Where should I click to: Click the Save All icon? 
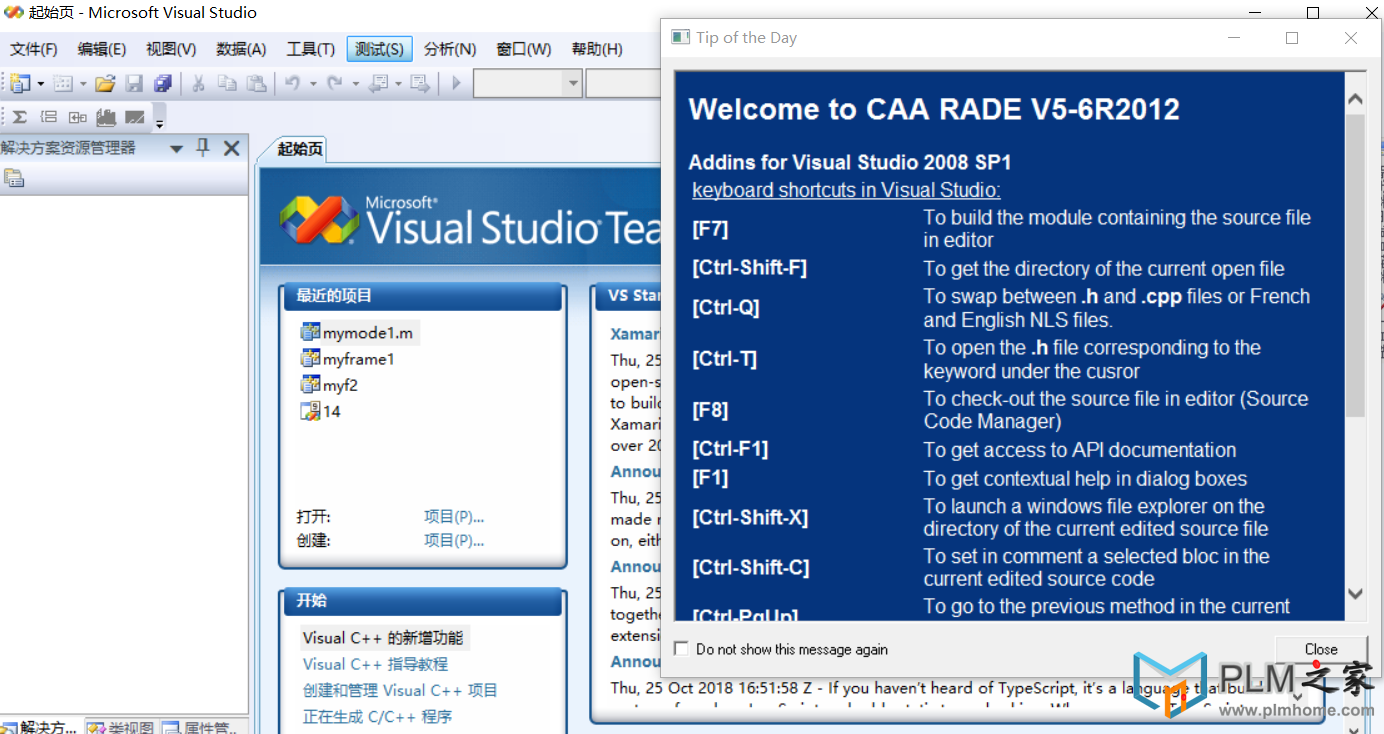(x=163, y=84)
